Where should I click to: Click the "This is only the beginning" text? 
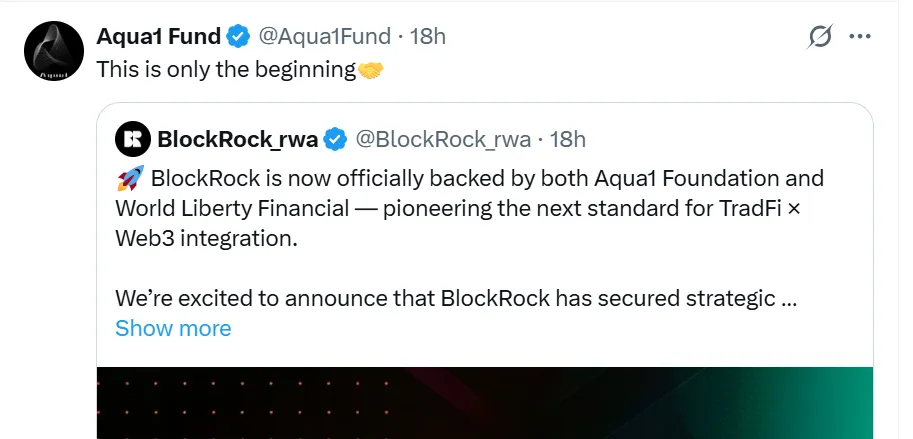click(x=226, y=70)
